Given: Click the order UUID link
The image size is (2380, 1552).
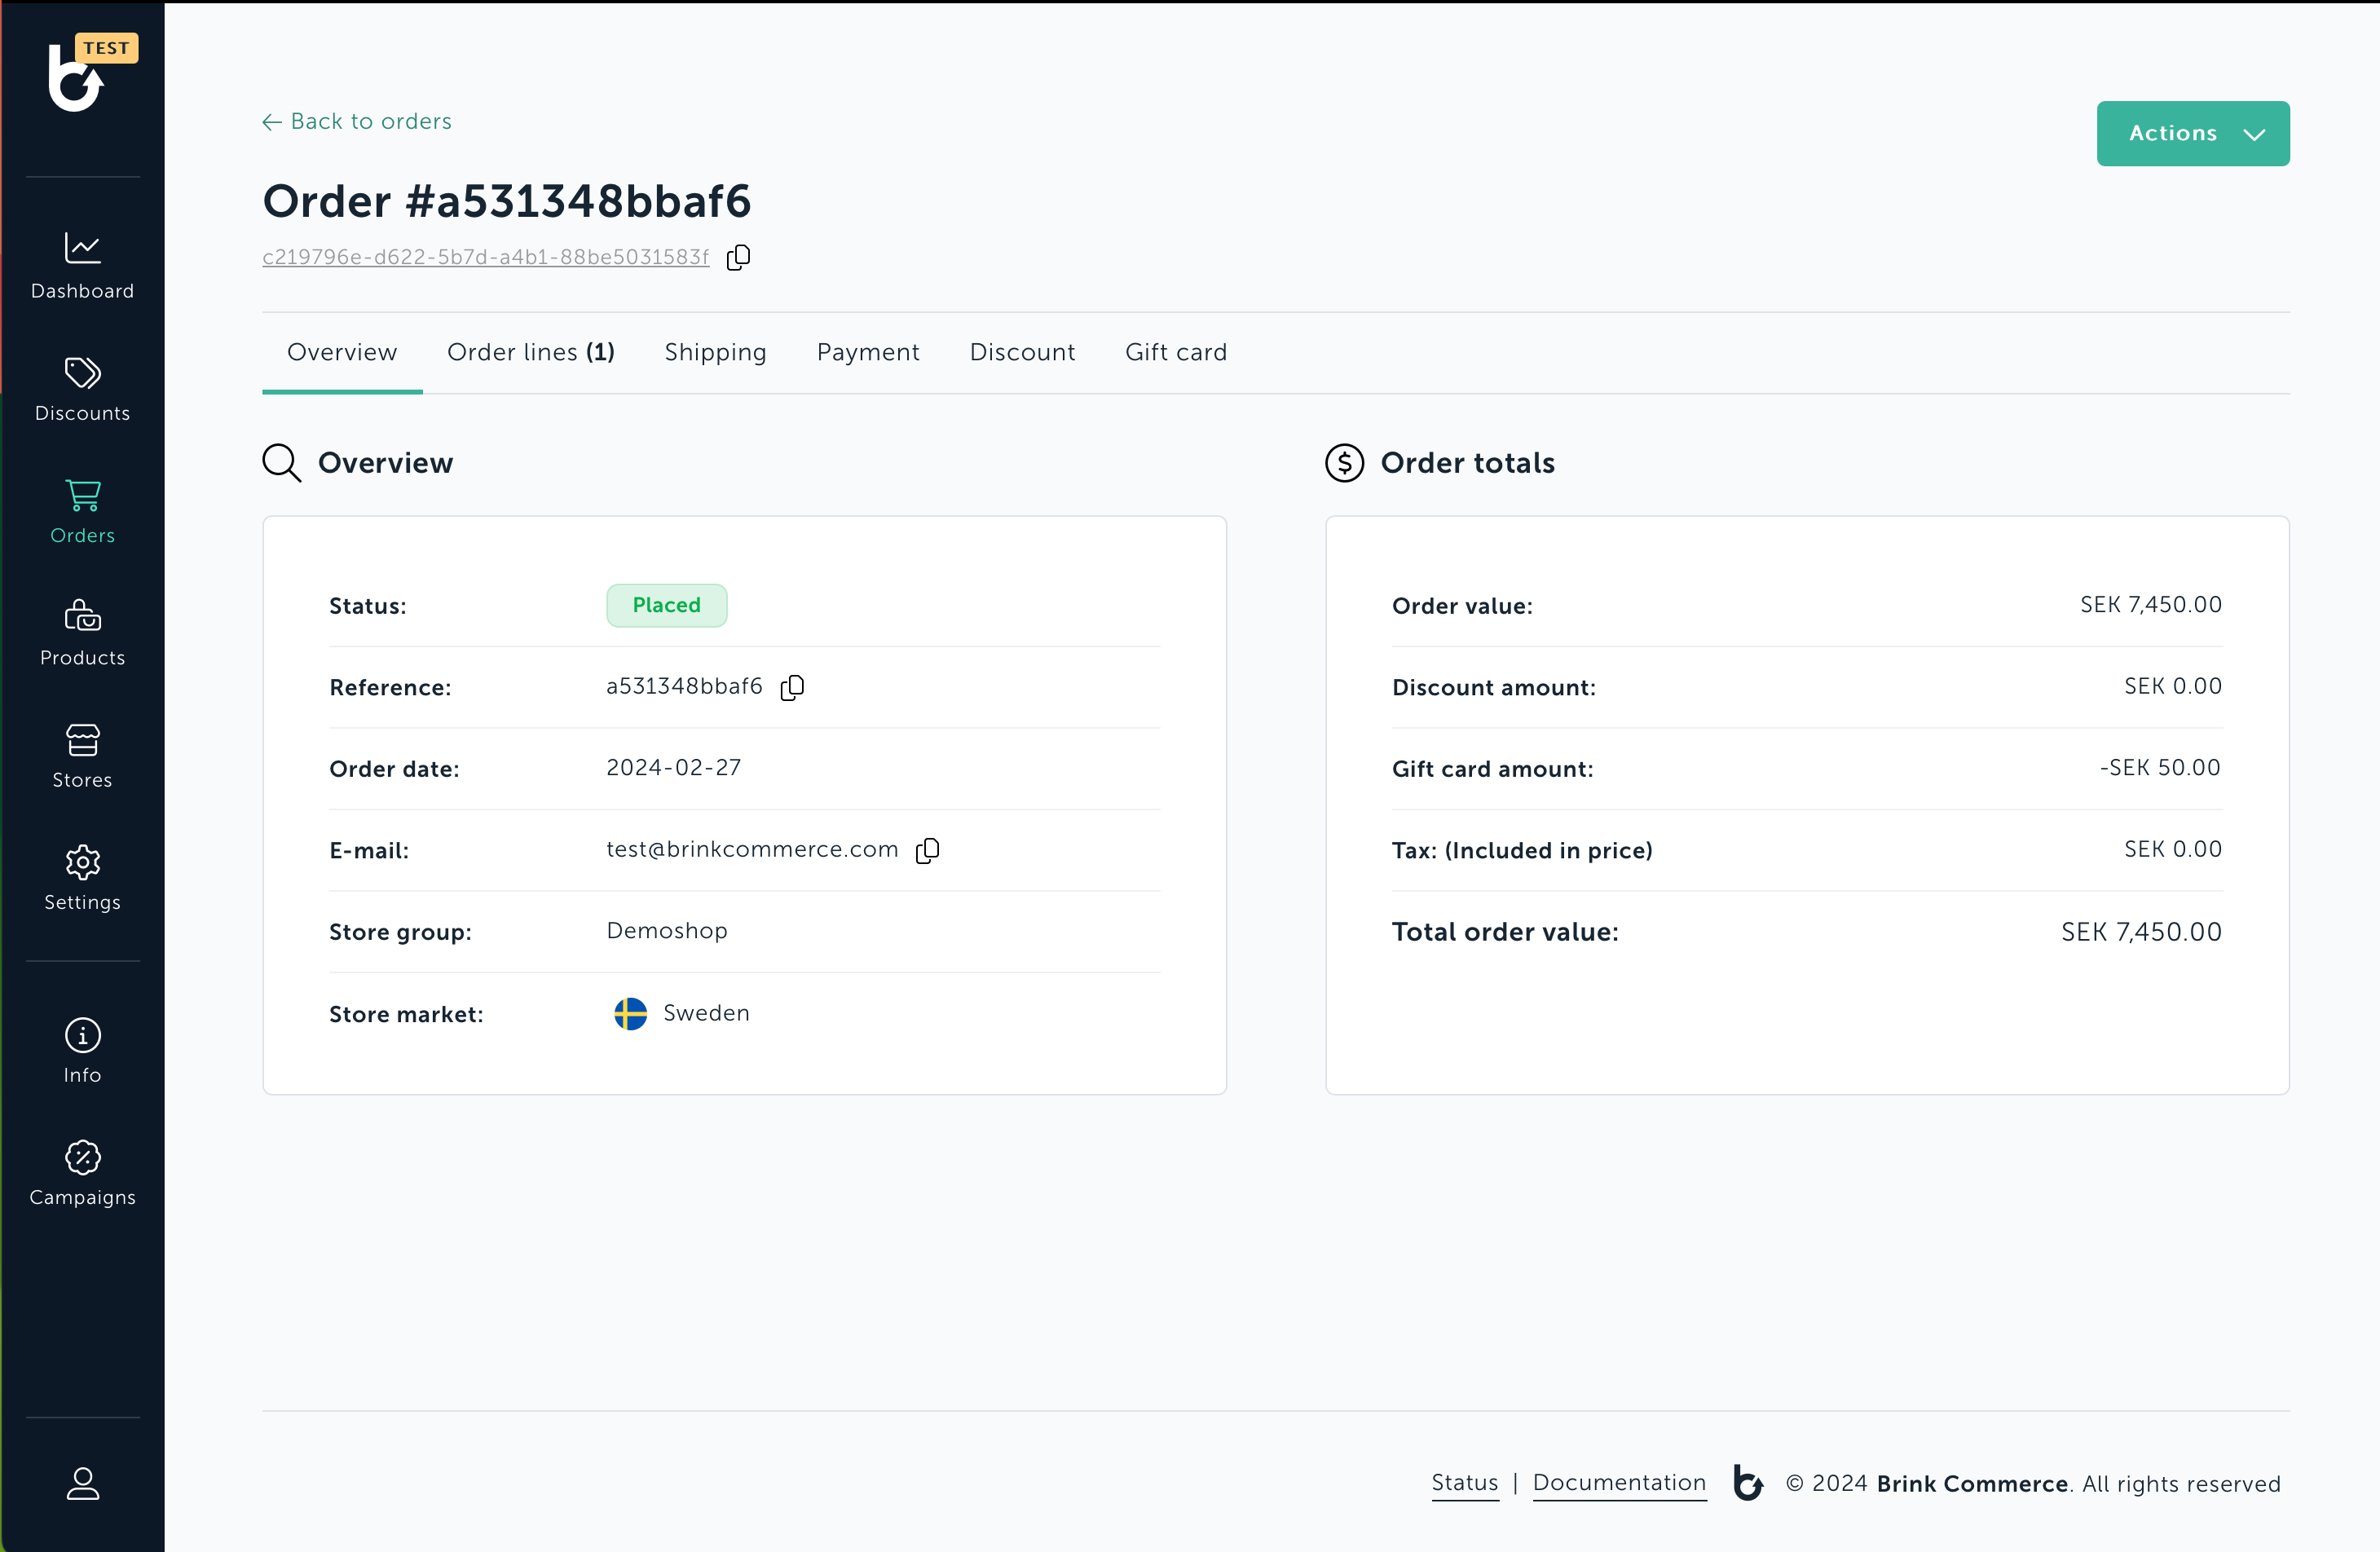Looking at the screenshot, I should point(485,257).
